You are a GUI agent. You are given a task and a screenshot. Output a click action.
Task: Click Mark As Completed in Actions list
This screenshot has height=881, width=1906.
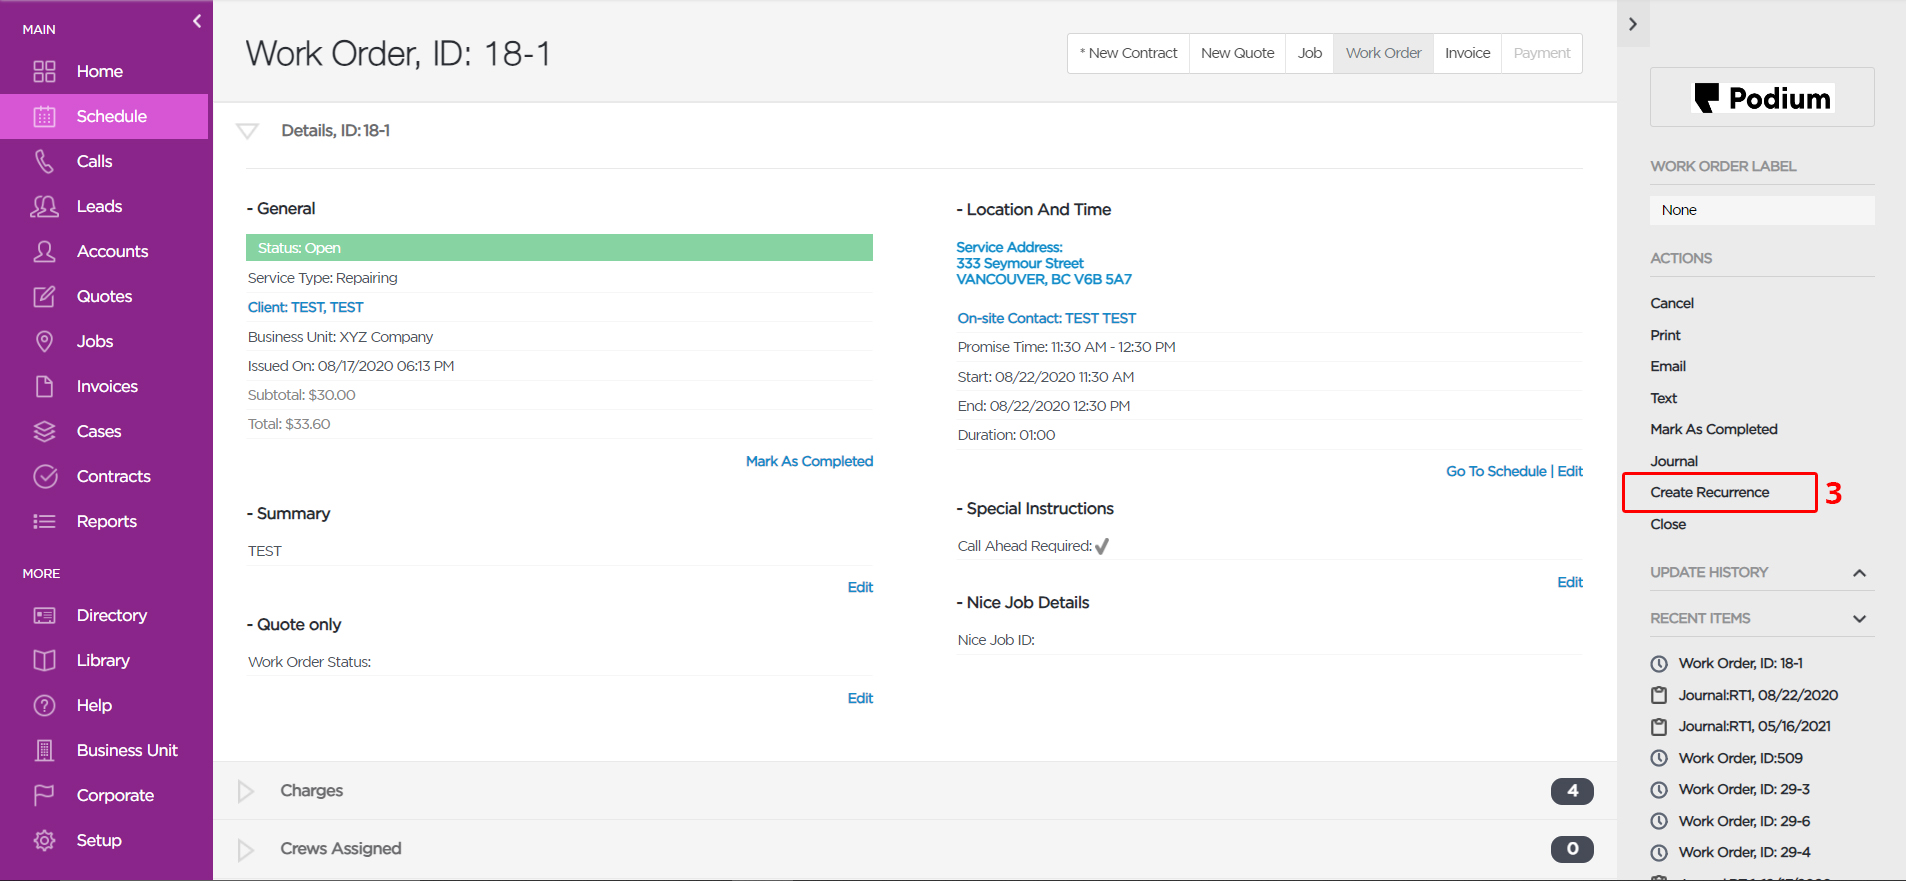click(x=1714, y=429)
